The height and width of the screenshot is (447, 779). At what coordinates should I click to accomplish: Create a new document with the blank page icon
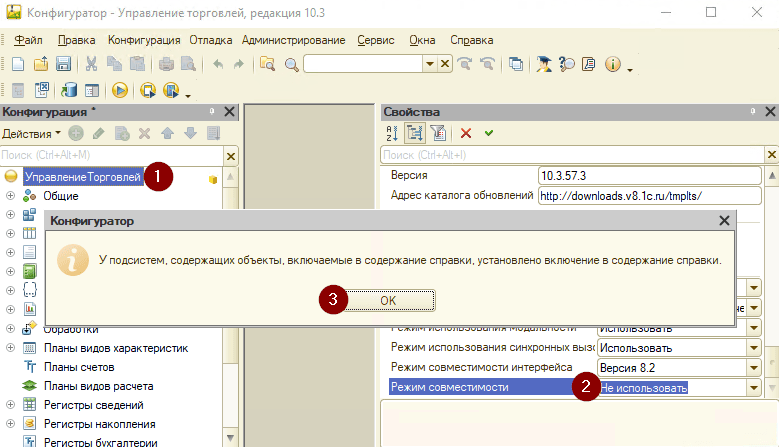[x=18, y=64]
